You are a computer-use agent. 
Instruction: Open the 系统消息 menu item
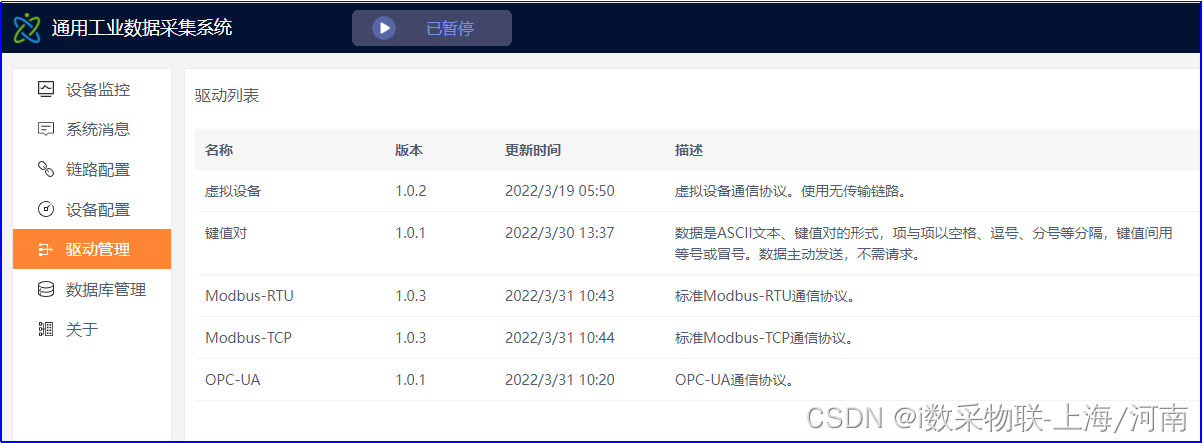point(92,129)
